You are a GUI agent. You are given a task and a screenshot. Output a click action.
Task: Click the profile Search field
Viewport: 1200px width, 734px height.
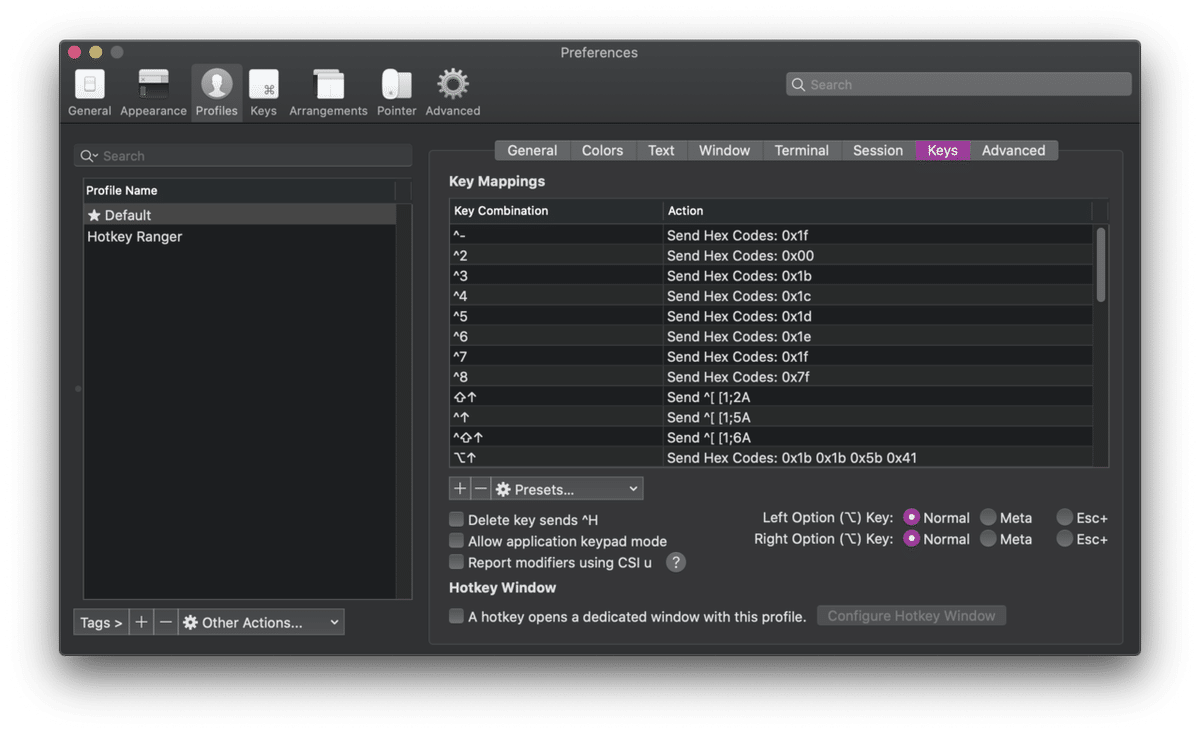tap(243, 156)
